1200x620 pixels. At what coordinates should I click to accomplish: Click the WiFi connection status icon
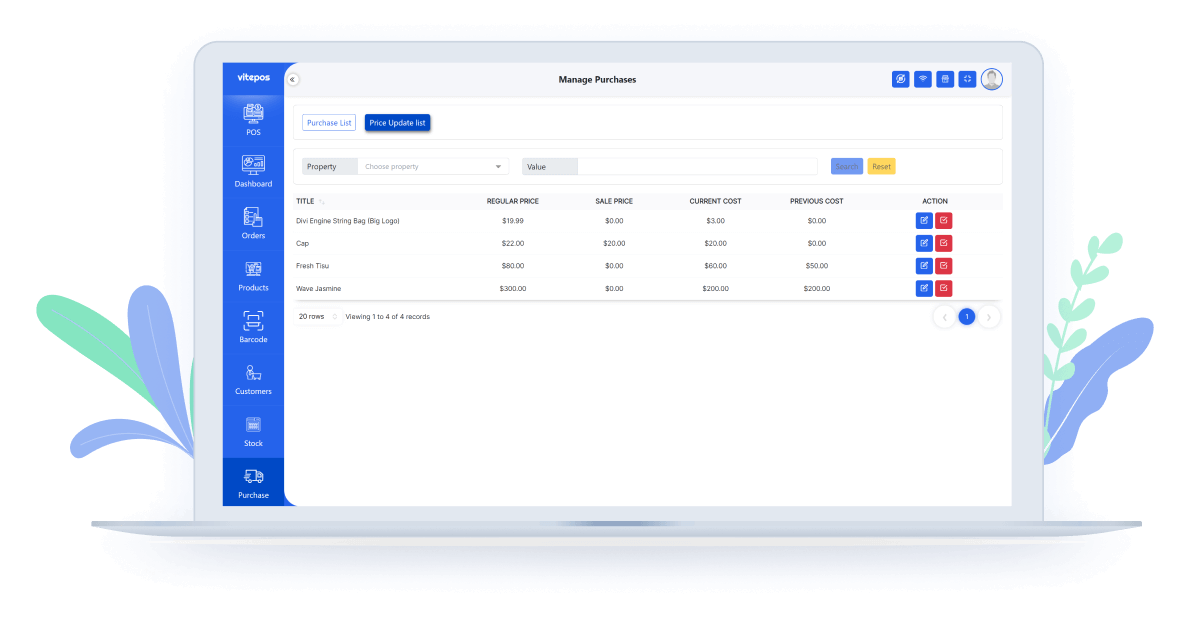pos(923,79)
